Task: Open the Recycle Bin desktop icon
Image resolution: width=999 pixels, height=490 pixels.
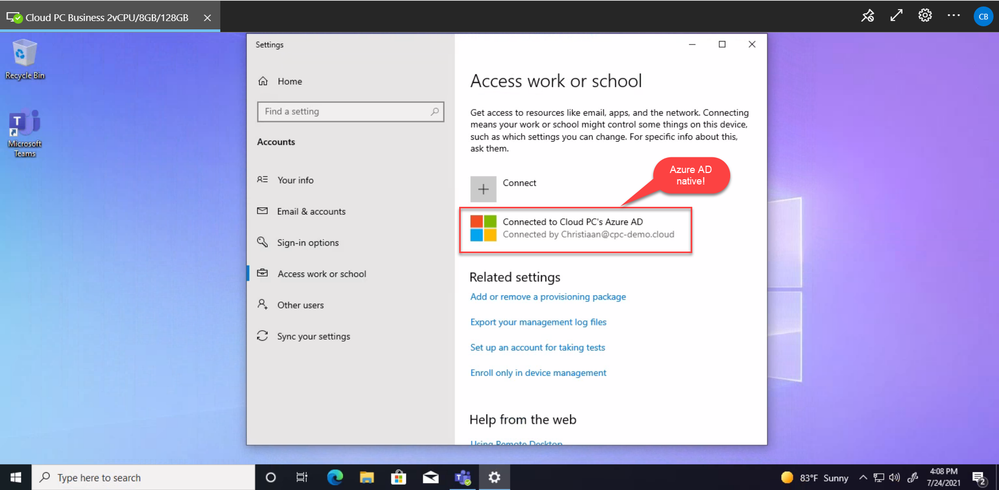Action: (x=24, y=59)
